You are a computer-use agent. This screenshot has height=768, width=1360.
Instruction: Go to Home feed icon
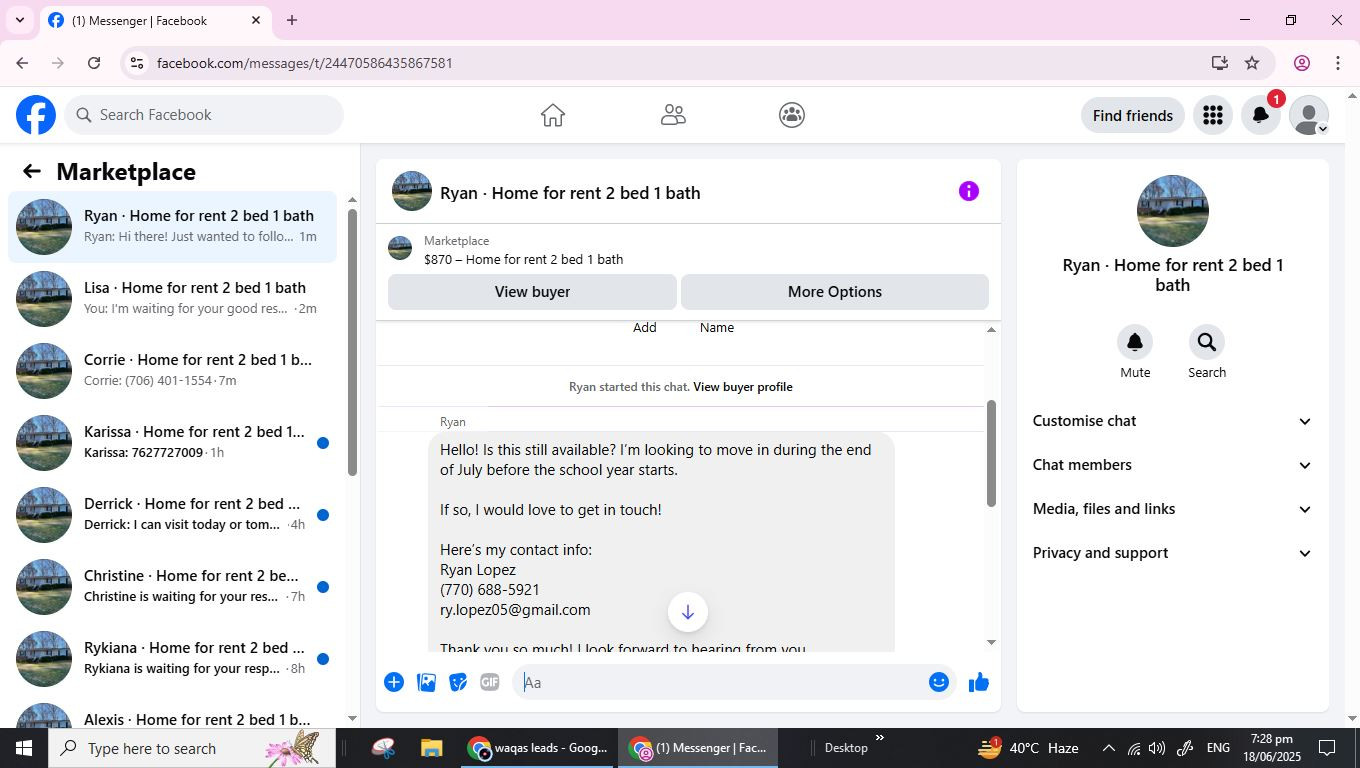(553, 115)
